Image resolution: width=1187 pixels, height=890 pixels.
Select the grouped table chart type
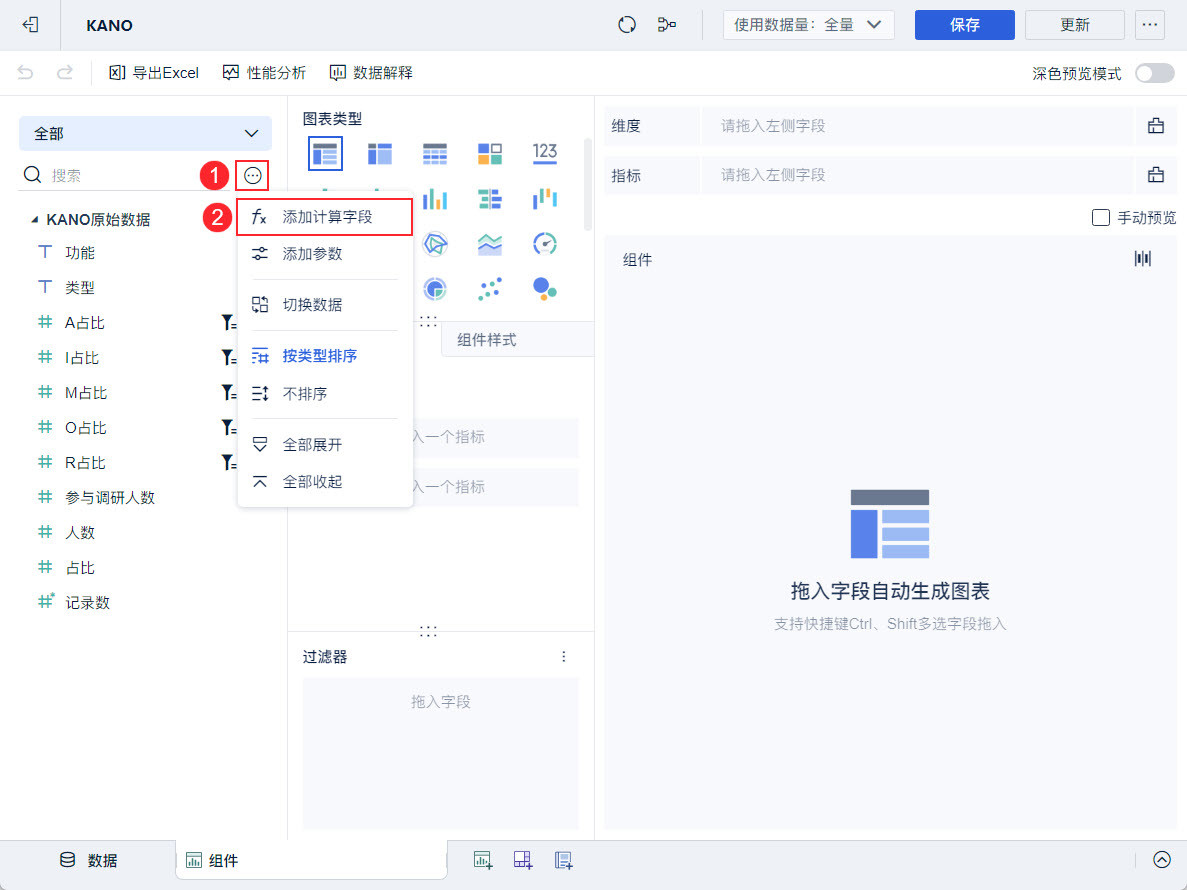(326, 154)
